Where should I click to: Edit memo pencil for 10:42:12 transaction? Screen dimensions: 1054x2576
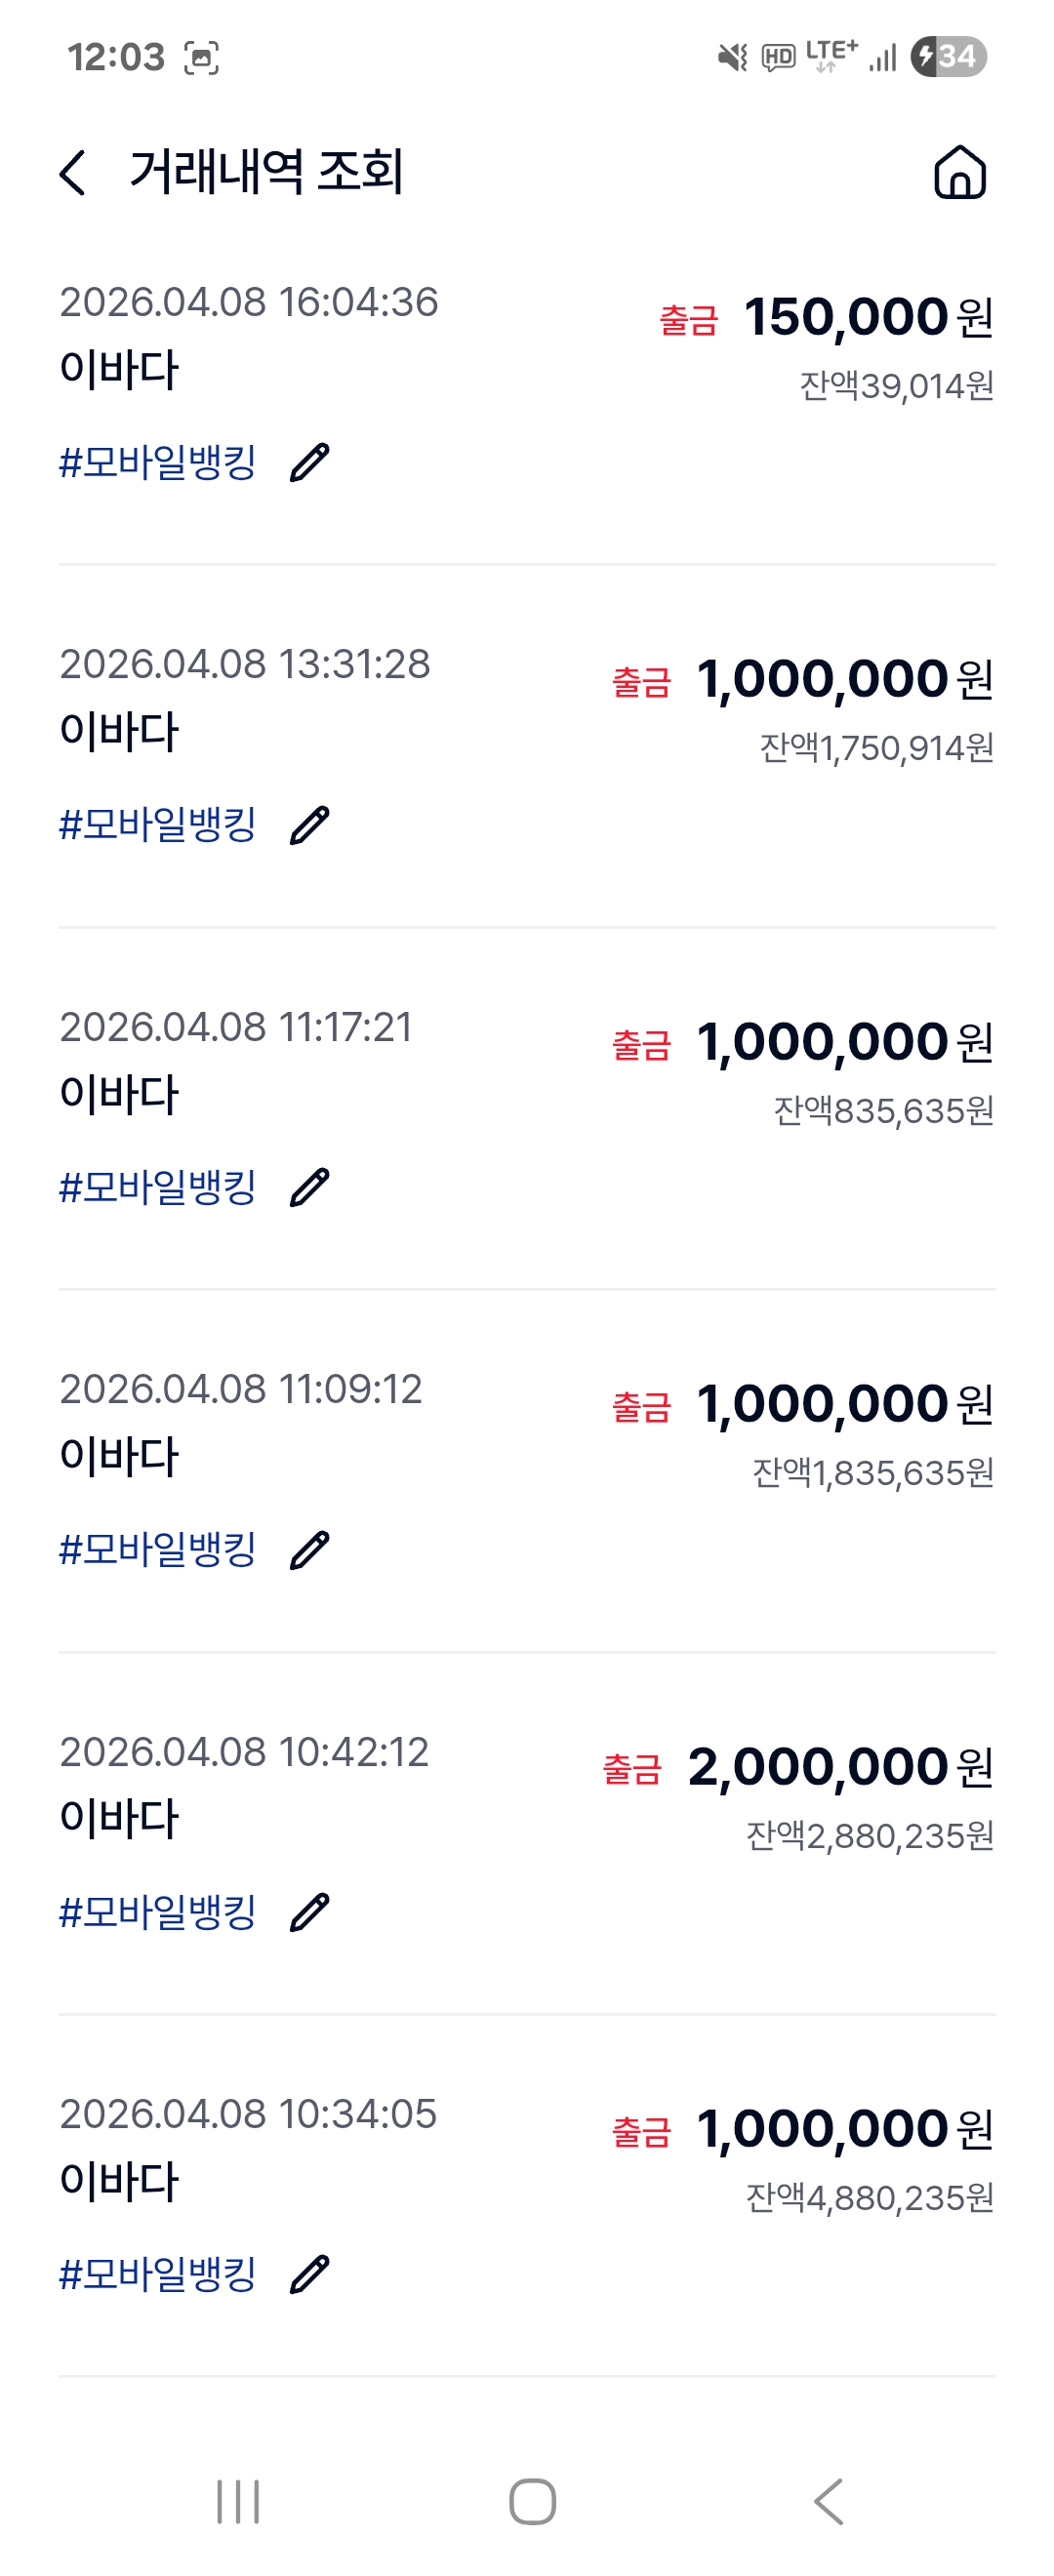[309, 1912]
